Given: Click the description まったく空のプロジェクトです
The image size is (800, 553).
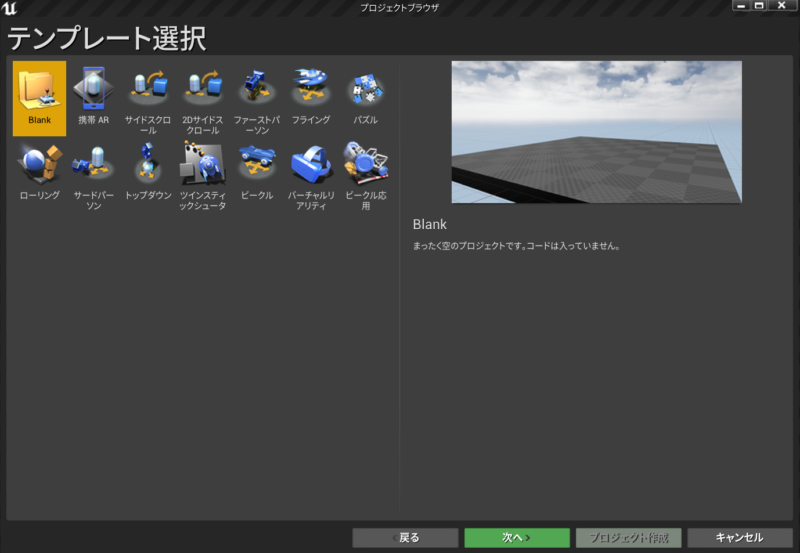Looking at the screenshot, I should (x=516, y=246).
